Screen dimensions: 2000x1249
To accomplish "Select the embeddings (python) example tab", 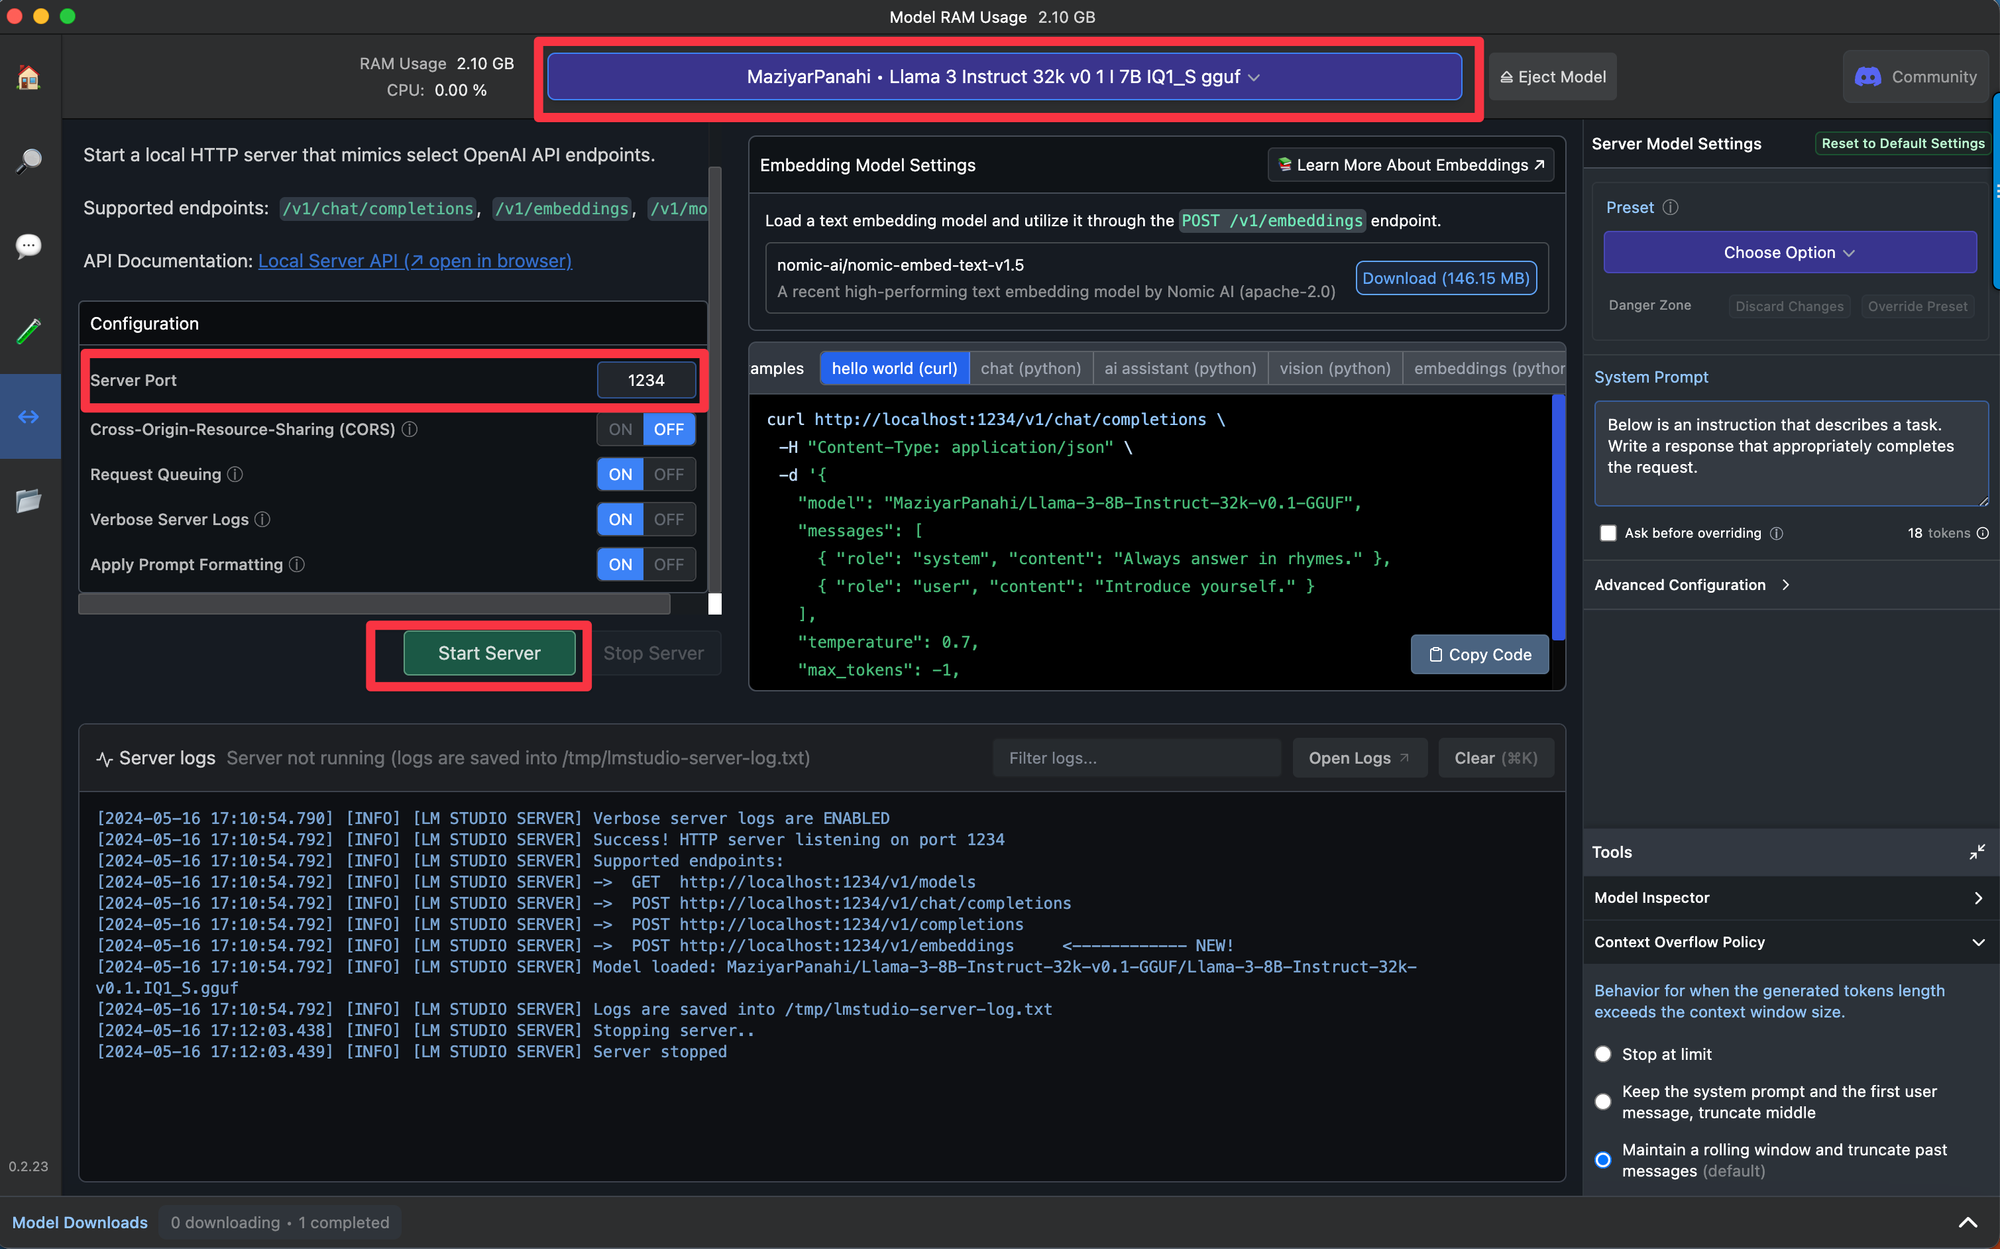I will pos(1485,368).
